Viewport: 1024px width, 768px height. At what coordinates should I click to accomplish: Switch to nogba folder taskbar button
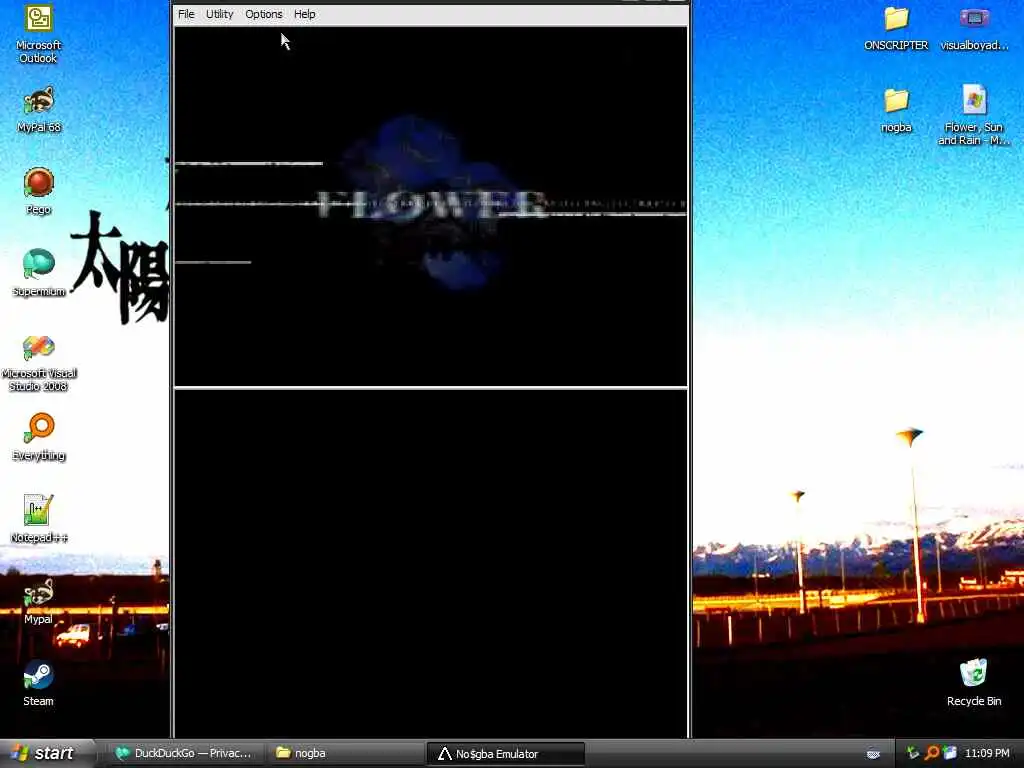click(345, 753)
